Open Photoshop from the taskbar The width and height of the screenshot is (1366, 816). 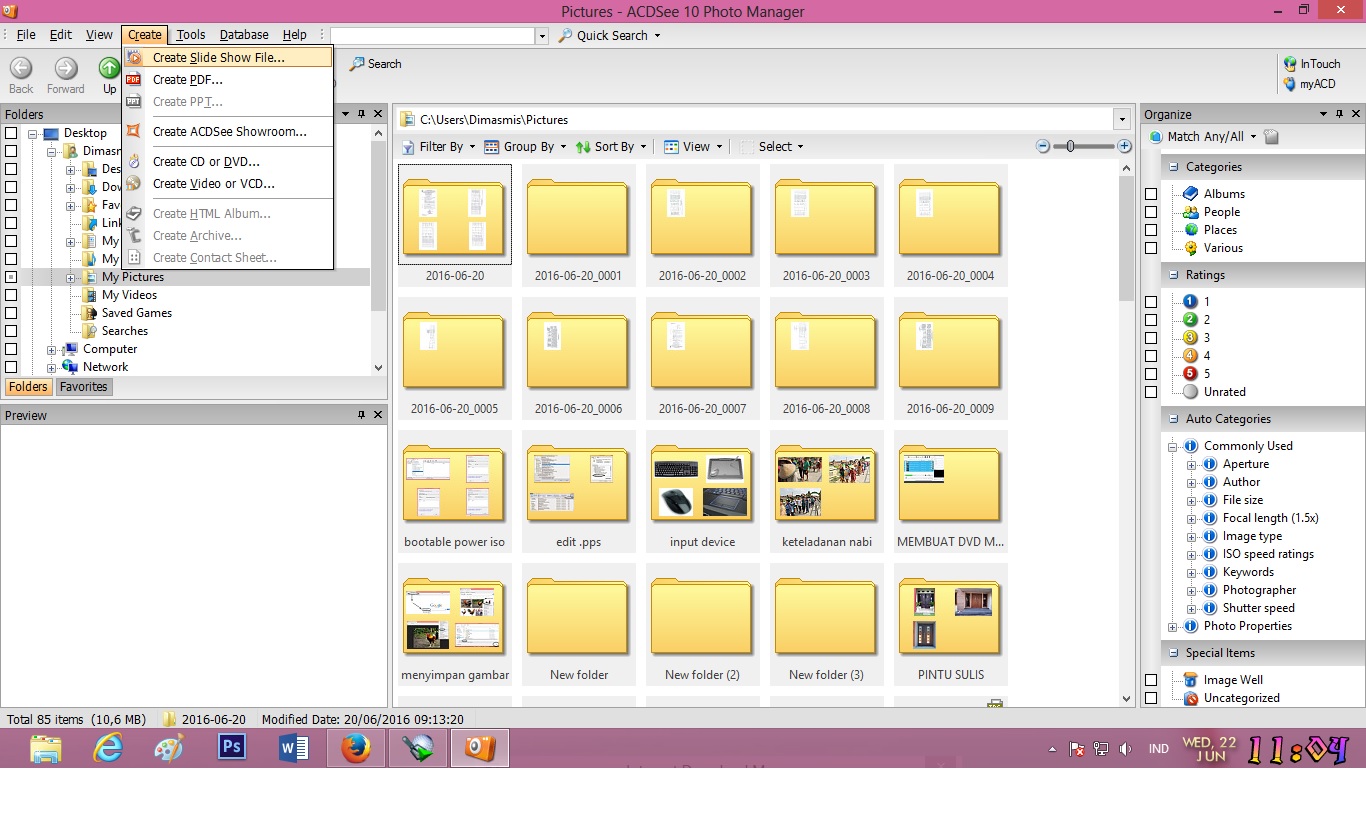(x=231, y=747)
